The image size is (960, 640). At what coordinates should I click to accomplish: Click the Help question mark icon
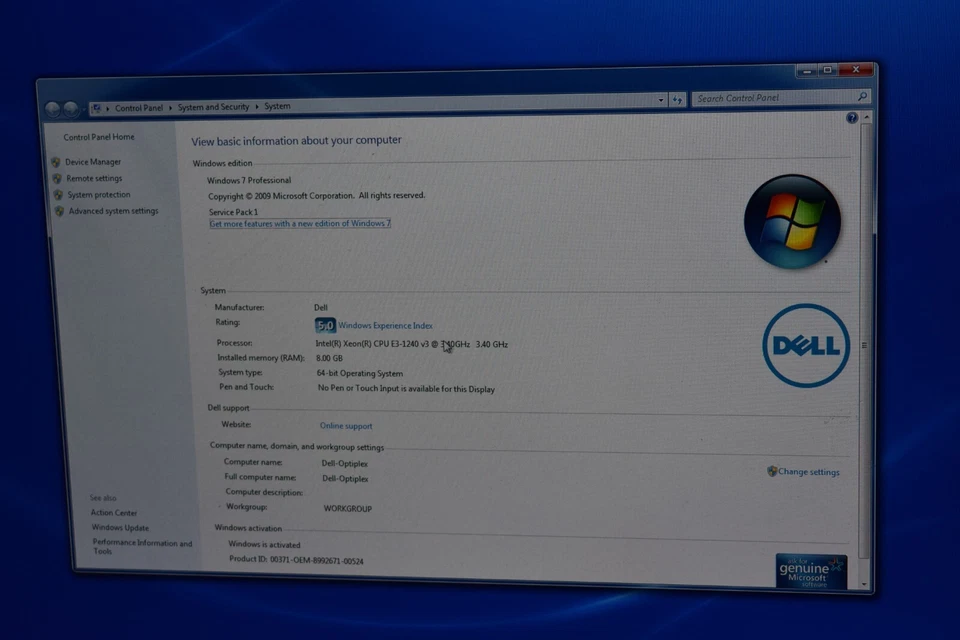851,117
